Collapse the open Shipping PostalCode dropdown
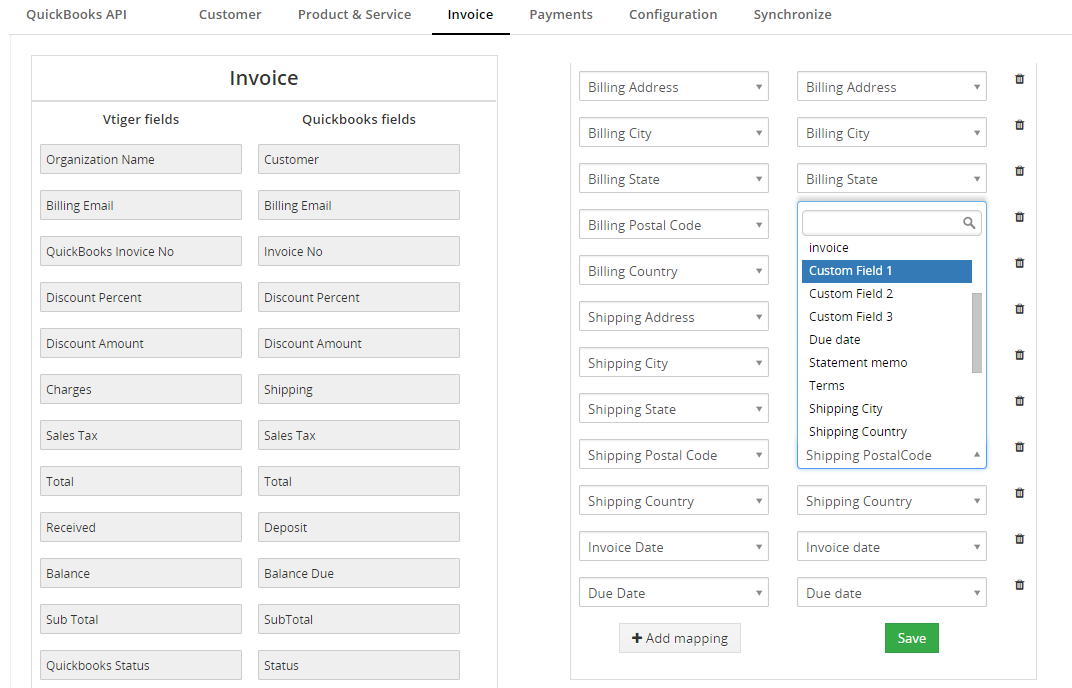 pos(892,455)
